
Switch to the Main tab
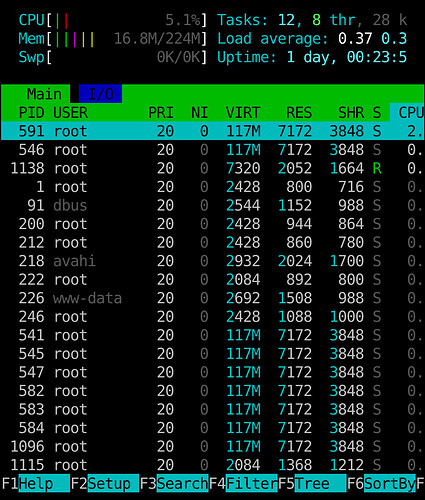[36, 94]
